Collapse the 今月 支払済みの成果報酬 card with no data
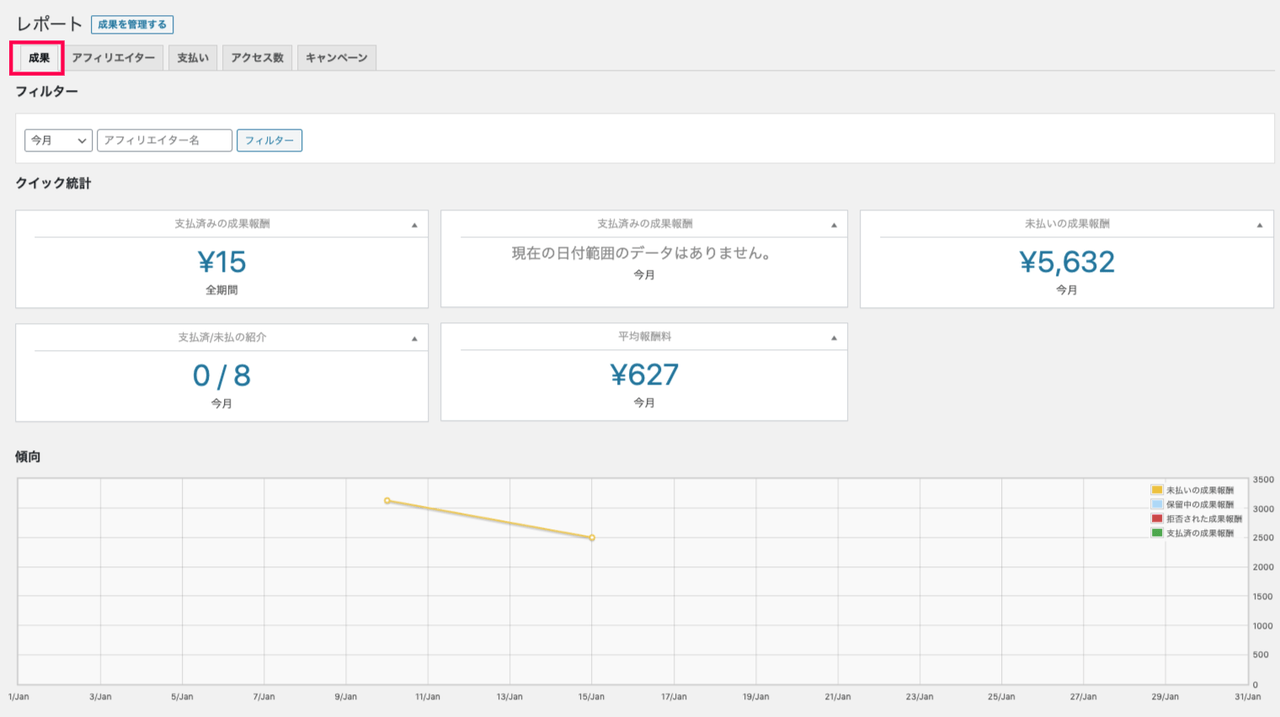This screenshot has width=1280, height=717. click(x=834, y=225)
